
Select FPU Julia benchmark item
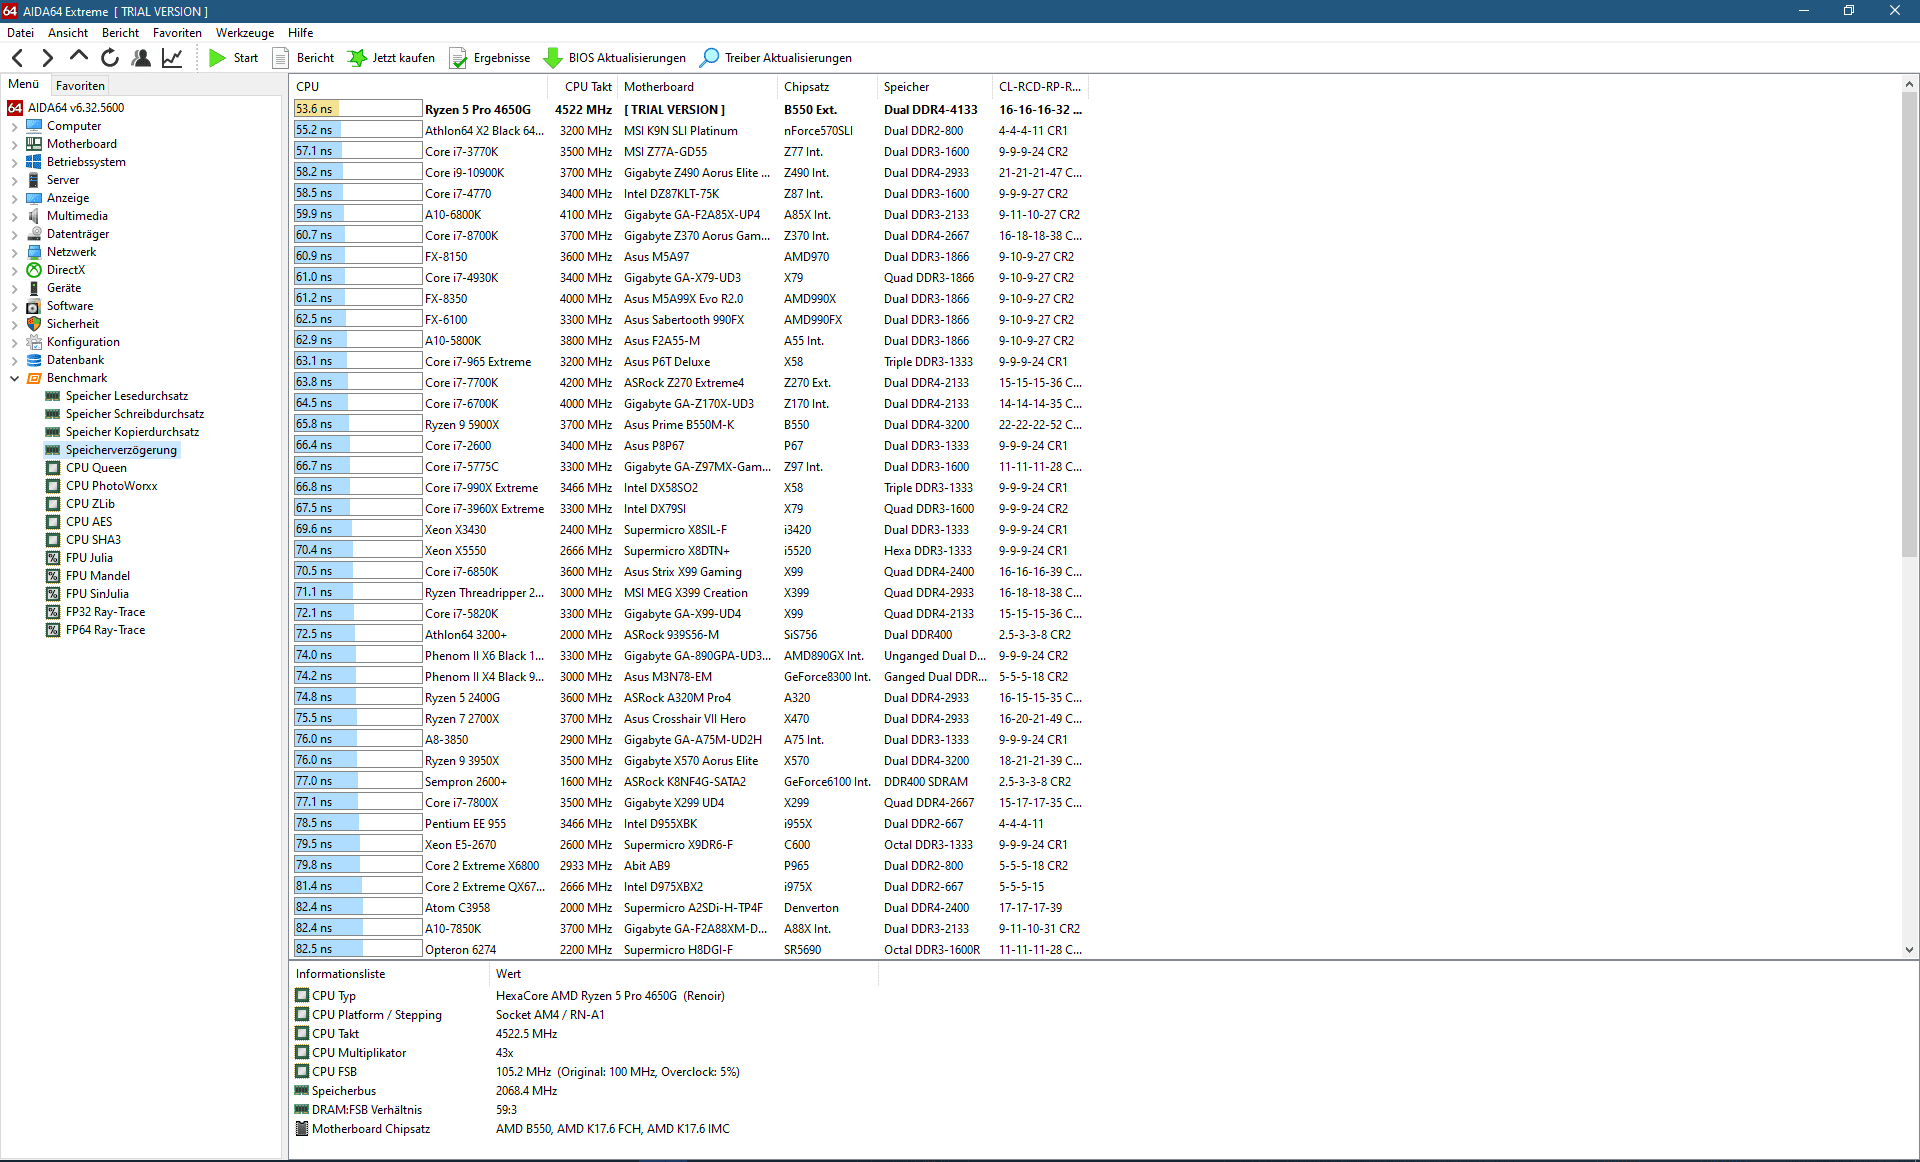(x=89, y=558)
